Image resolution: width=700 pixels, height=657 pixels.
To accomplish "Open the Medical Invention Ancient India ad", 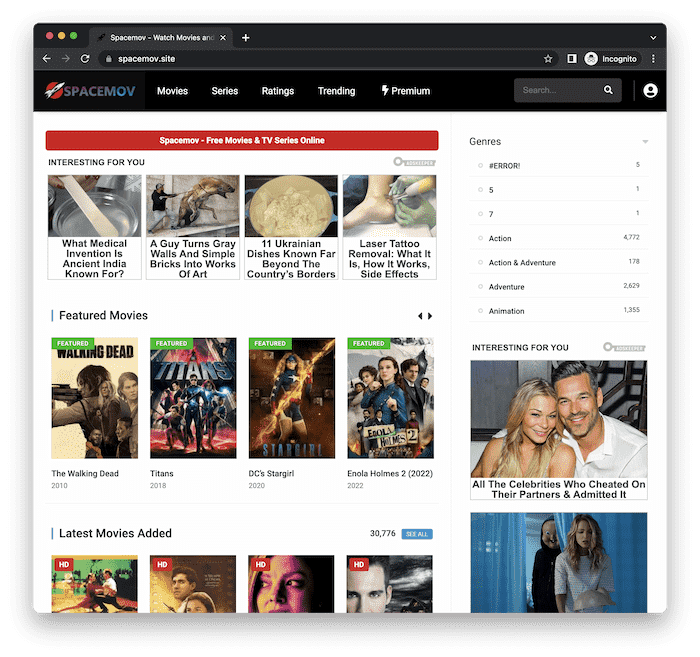I will coord(95,227).
